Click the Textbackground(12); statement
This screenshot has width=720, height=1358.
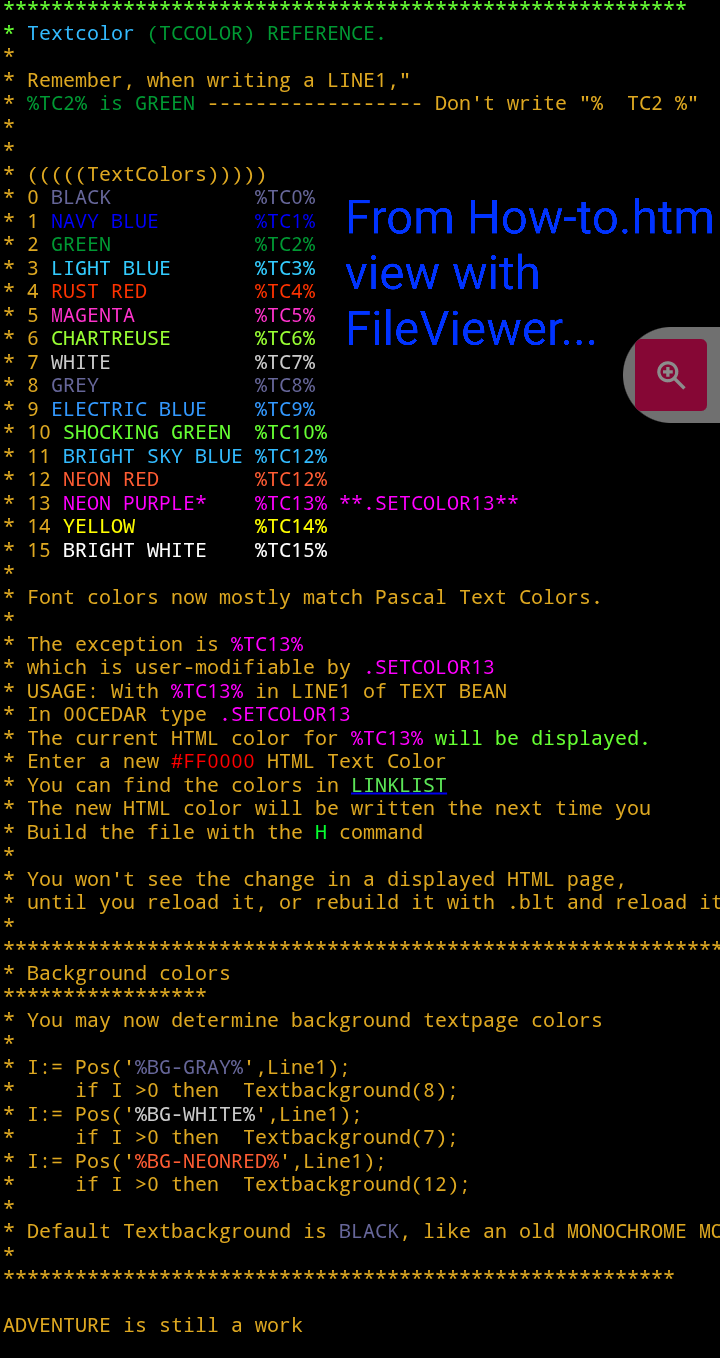(x=356, y=1184)
